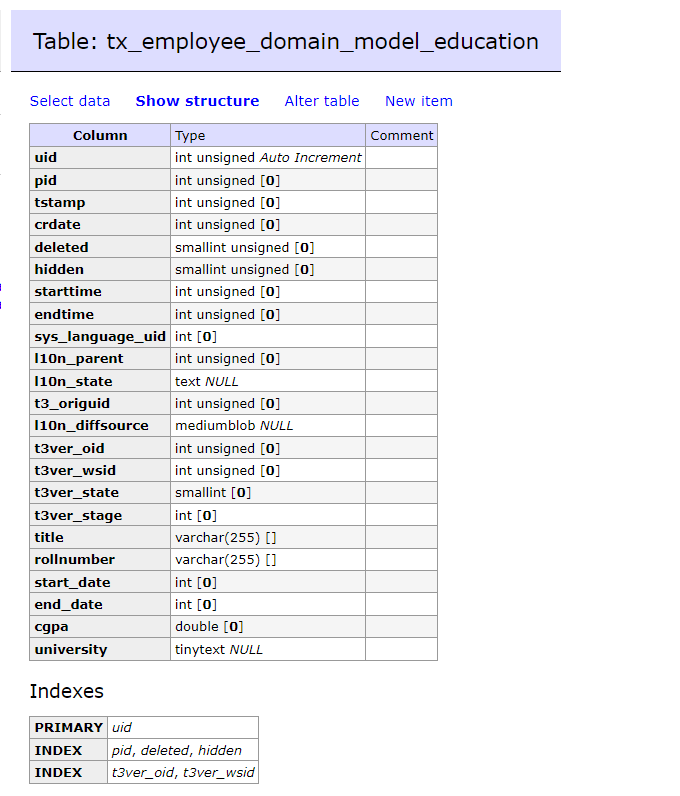Select the rollnumber column name cell
Screen dimensions: 680x796
coord(75,559)
